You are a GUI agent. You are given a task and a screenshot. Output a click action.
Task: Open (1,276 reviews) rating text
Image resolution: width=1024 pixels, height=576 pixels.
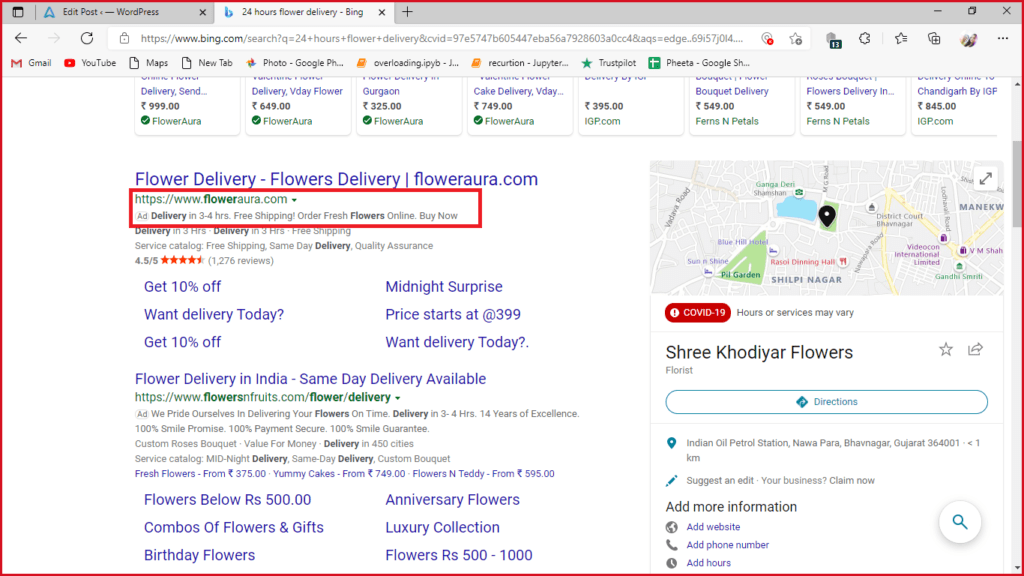[241, 261]
